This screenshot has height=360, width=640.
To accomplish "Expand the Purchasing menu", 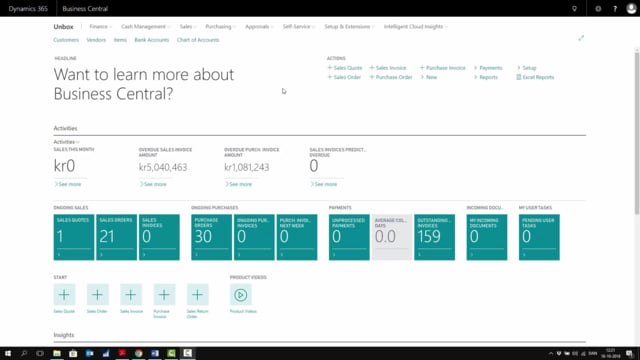I will click(x=220, y=27).
